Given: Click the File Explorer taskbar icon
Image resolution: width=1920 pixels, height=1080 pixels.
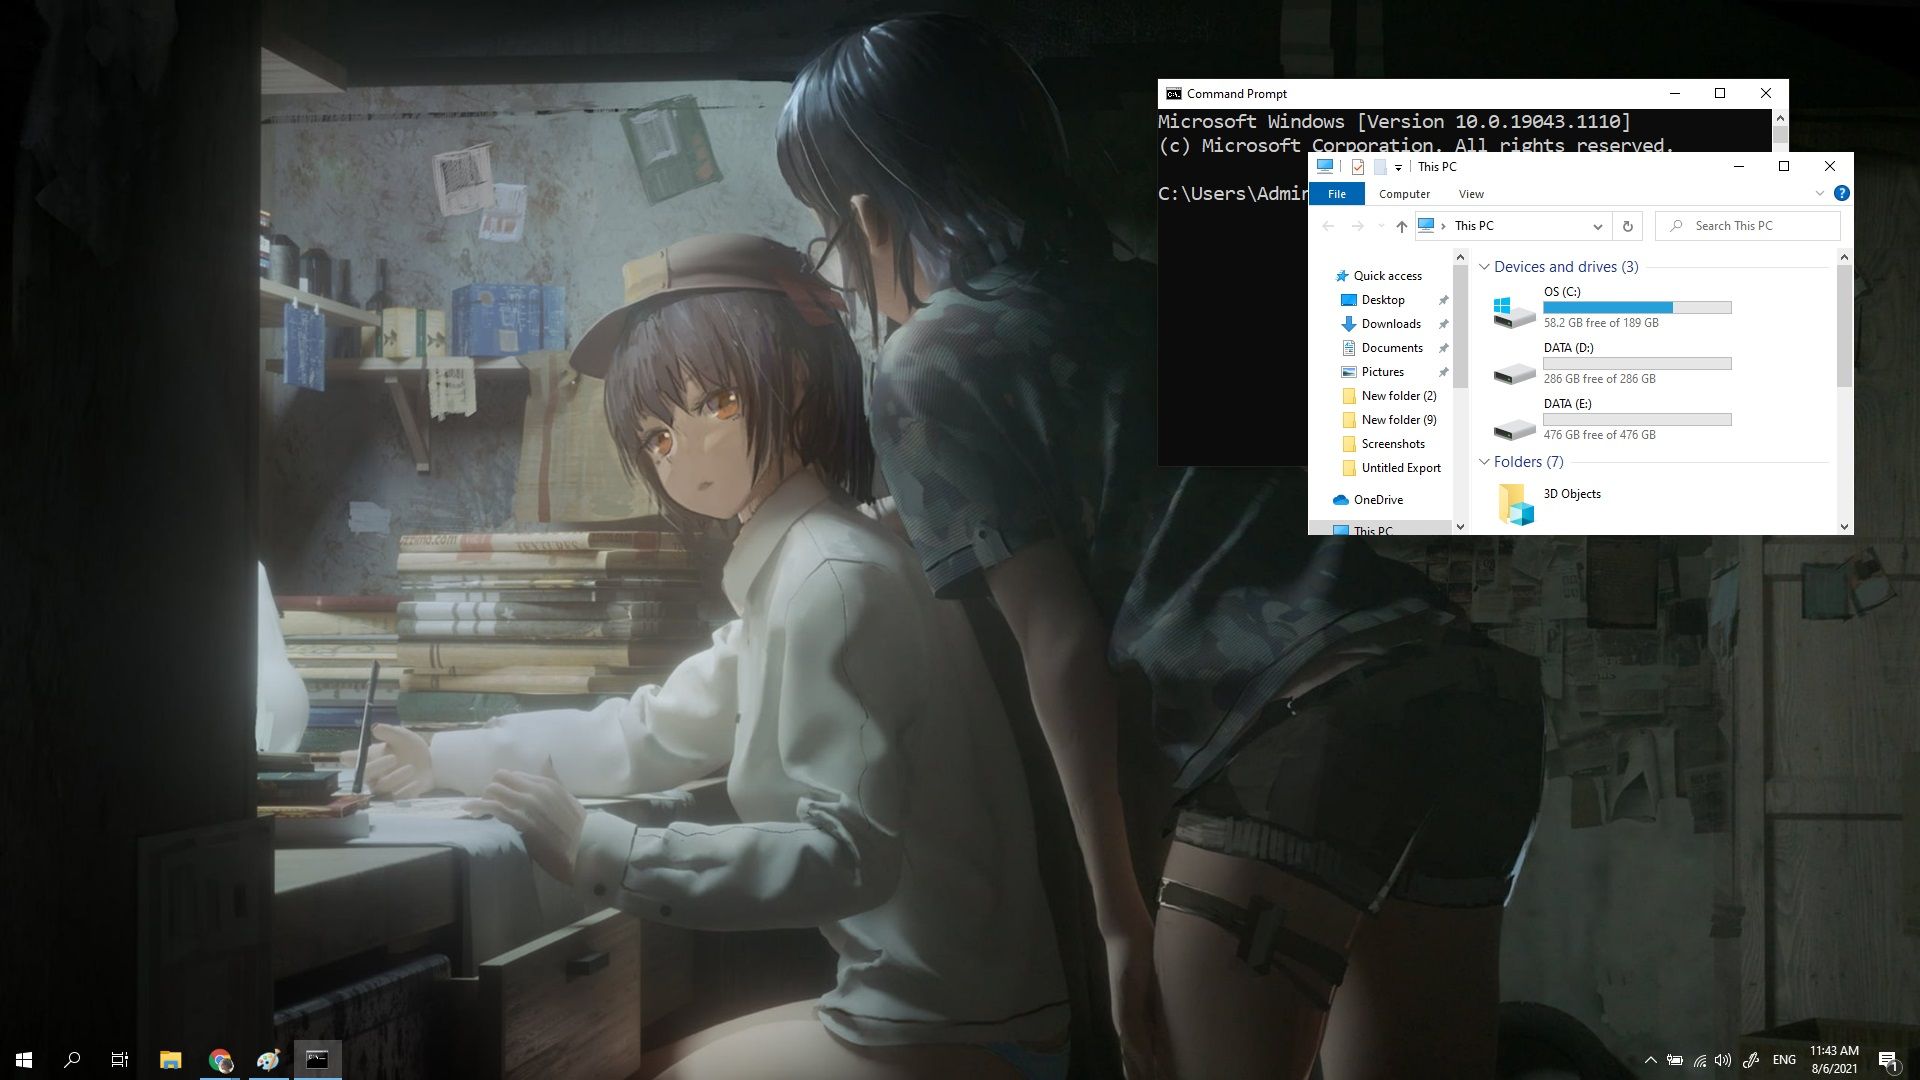Looking at the screenshot, I should [170, 1059].
